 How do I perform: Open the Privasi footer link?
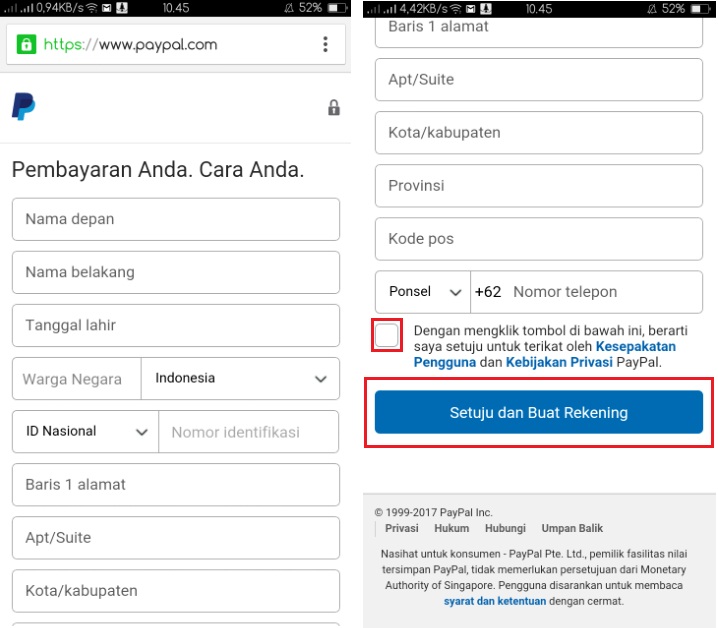click(402, 529)
